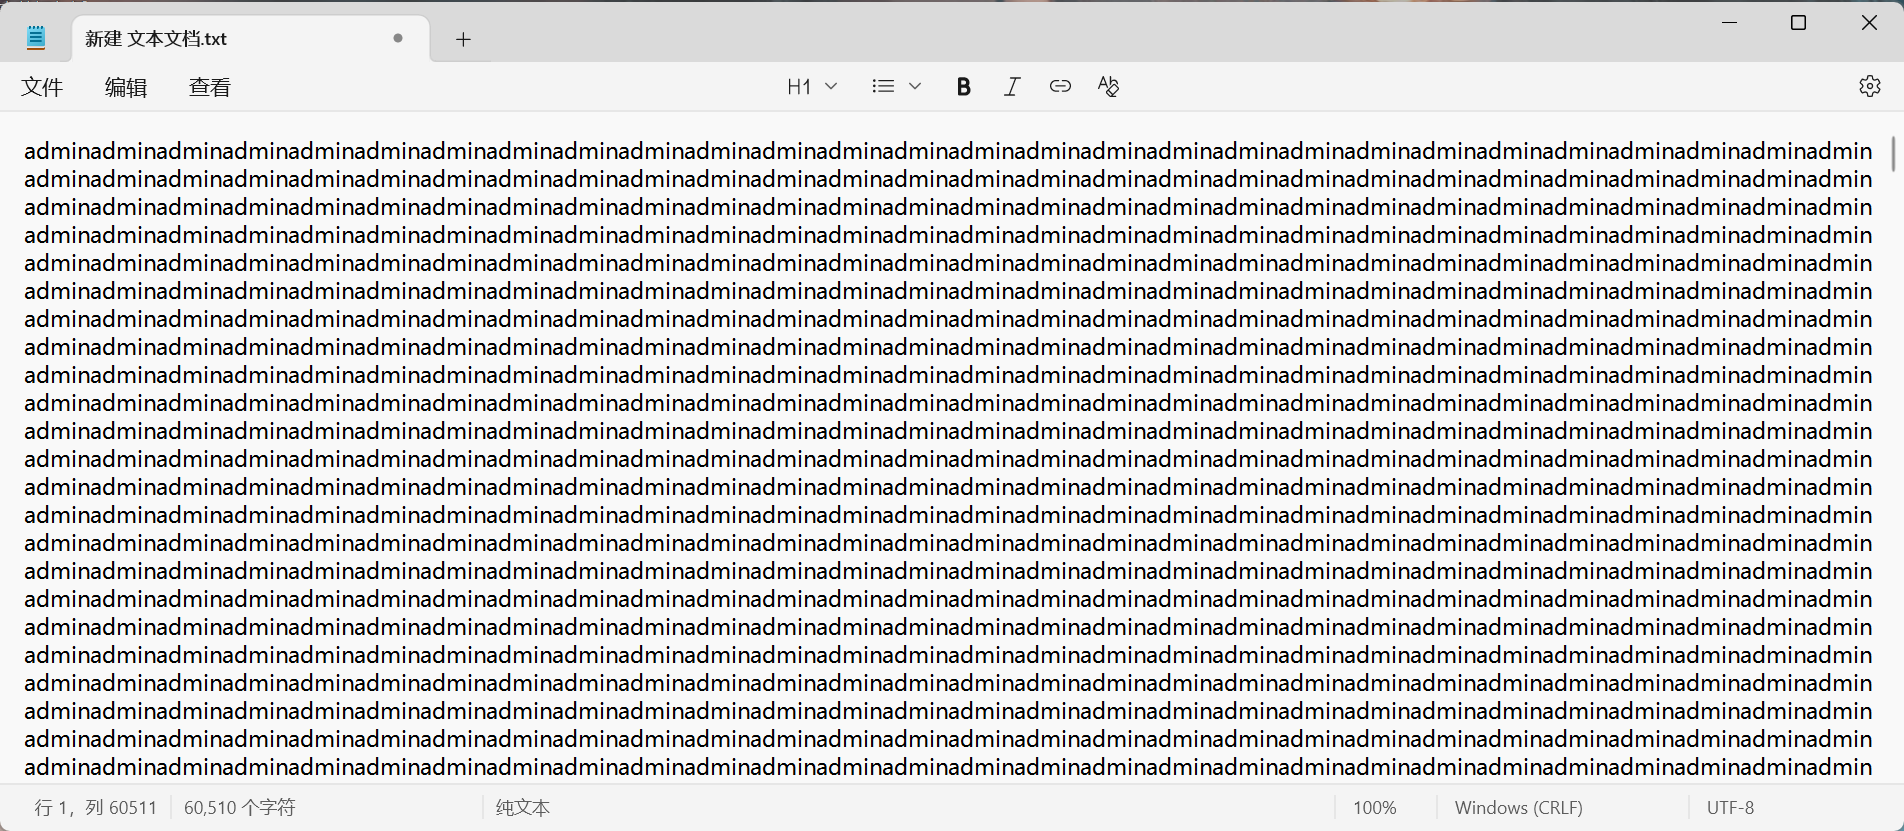Click the vertical scrollbar thumb
1904x831 pixels.
coord(1893,153)
